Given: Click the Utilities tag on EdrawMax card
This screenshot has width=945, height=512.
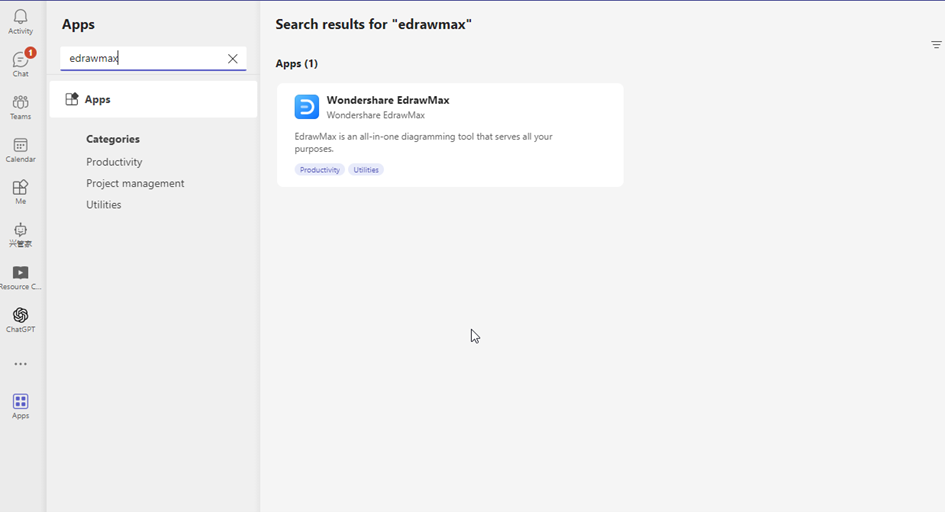Looking at the screenshot, I should (366, 170).
